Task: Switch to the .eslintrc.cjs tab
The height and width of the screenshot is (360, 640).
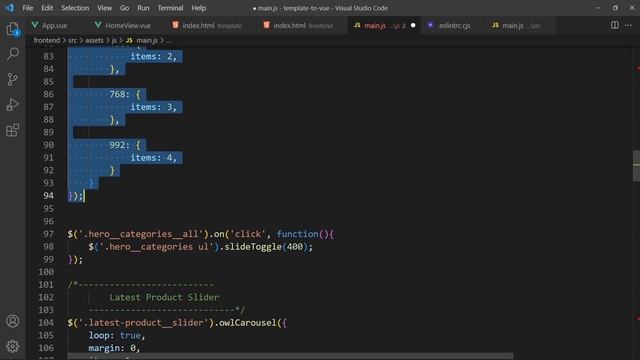Action: point(454,25)
